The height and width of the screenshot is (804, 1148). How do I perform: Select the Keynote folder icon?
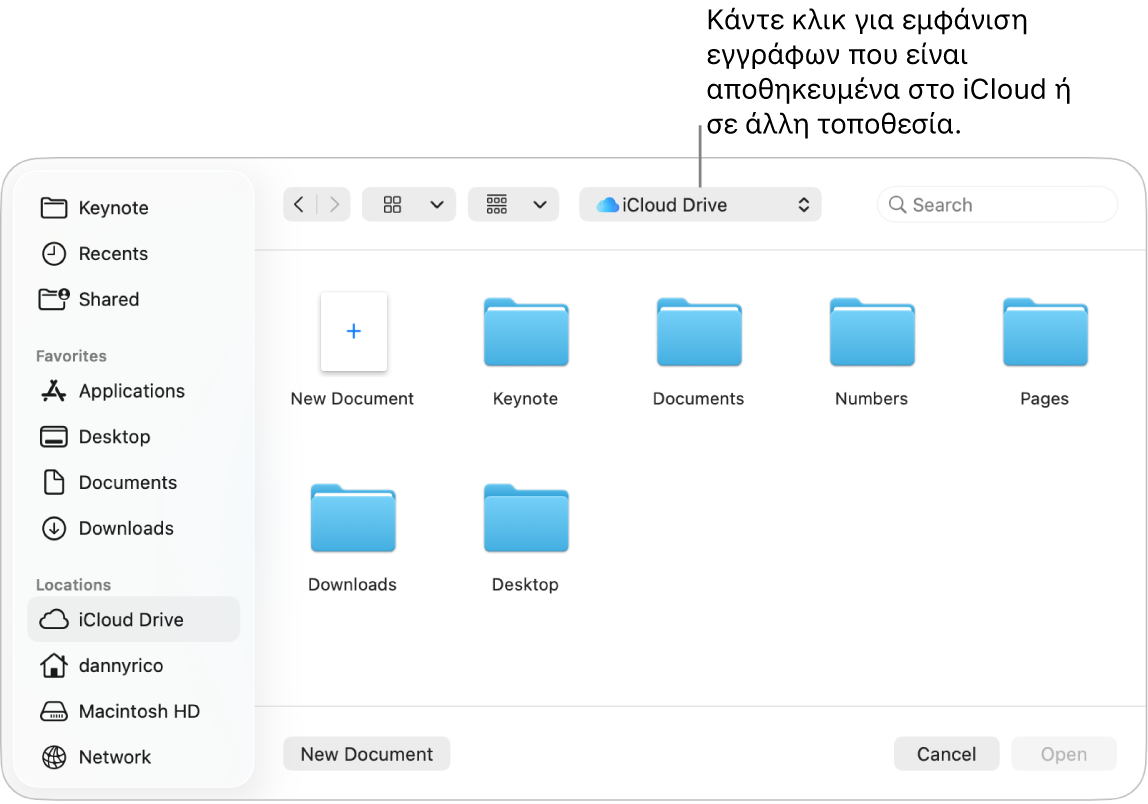pos(526,332)
